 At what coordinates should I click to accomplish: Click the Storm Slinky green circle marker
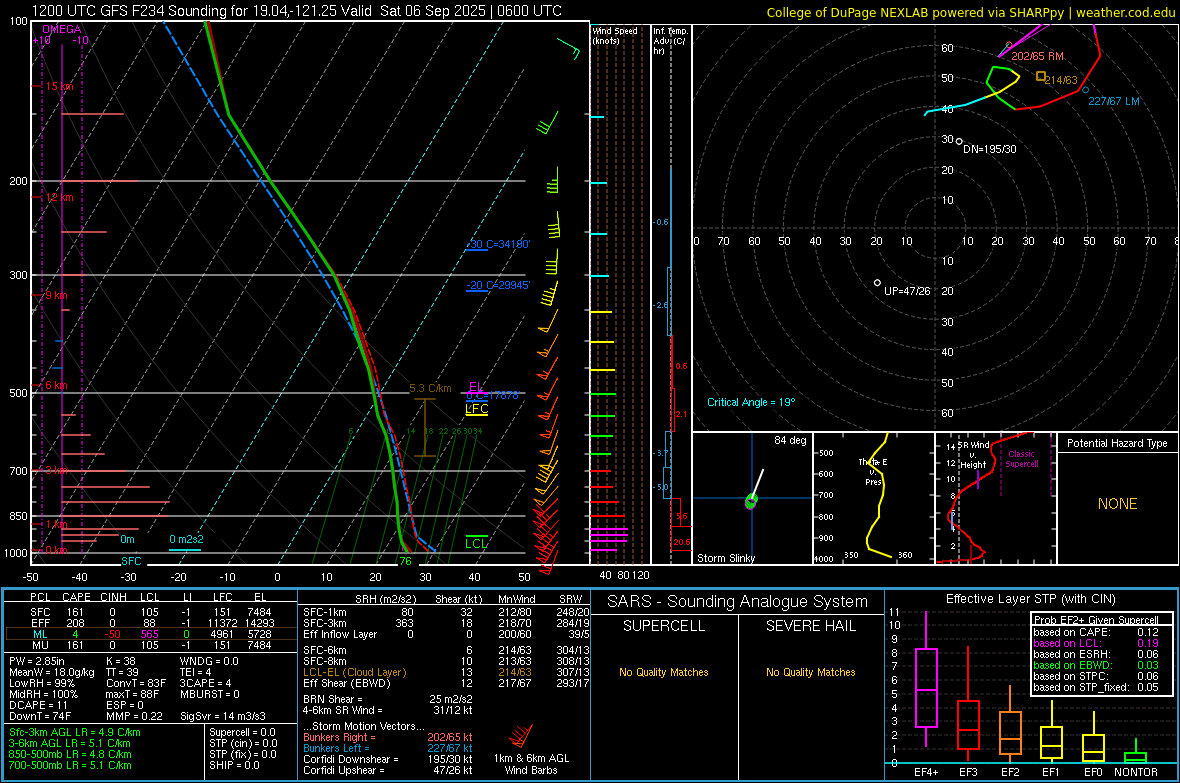click(x=751, y=501)
